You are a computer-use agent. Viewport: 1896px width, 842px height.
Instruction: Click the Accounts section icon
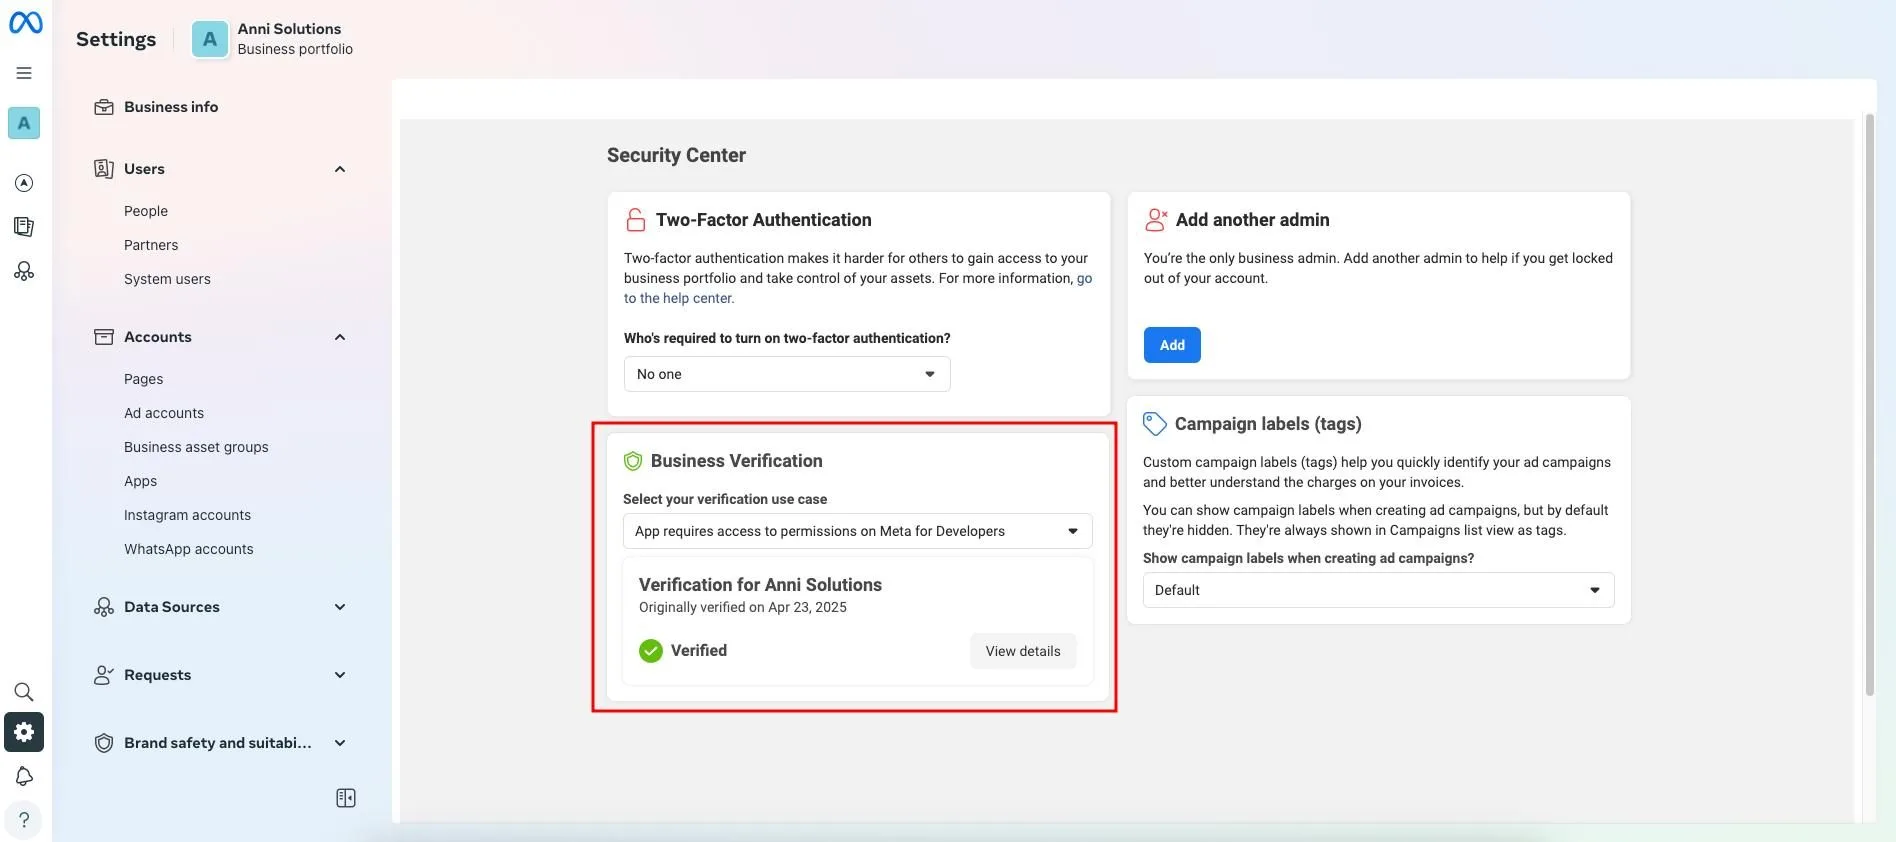(104, 337)
